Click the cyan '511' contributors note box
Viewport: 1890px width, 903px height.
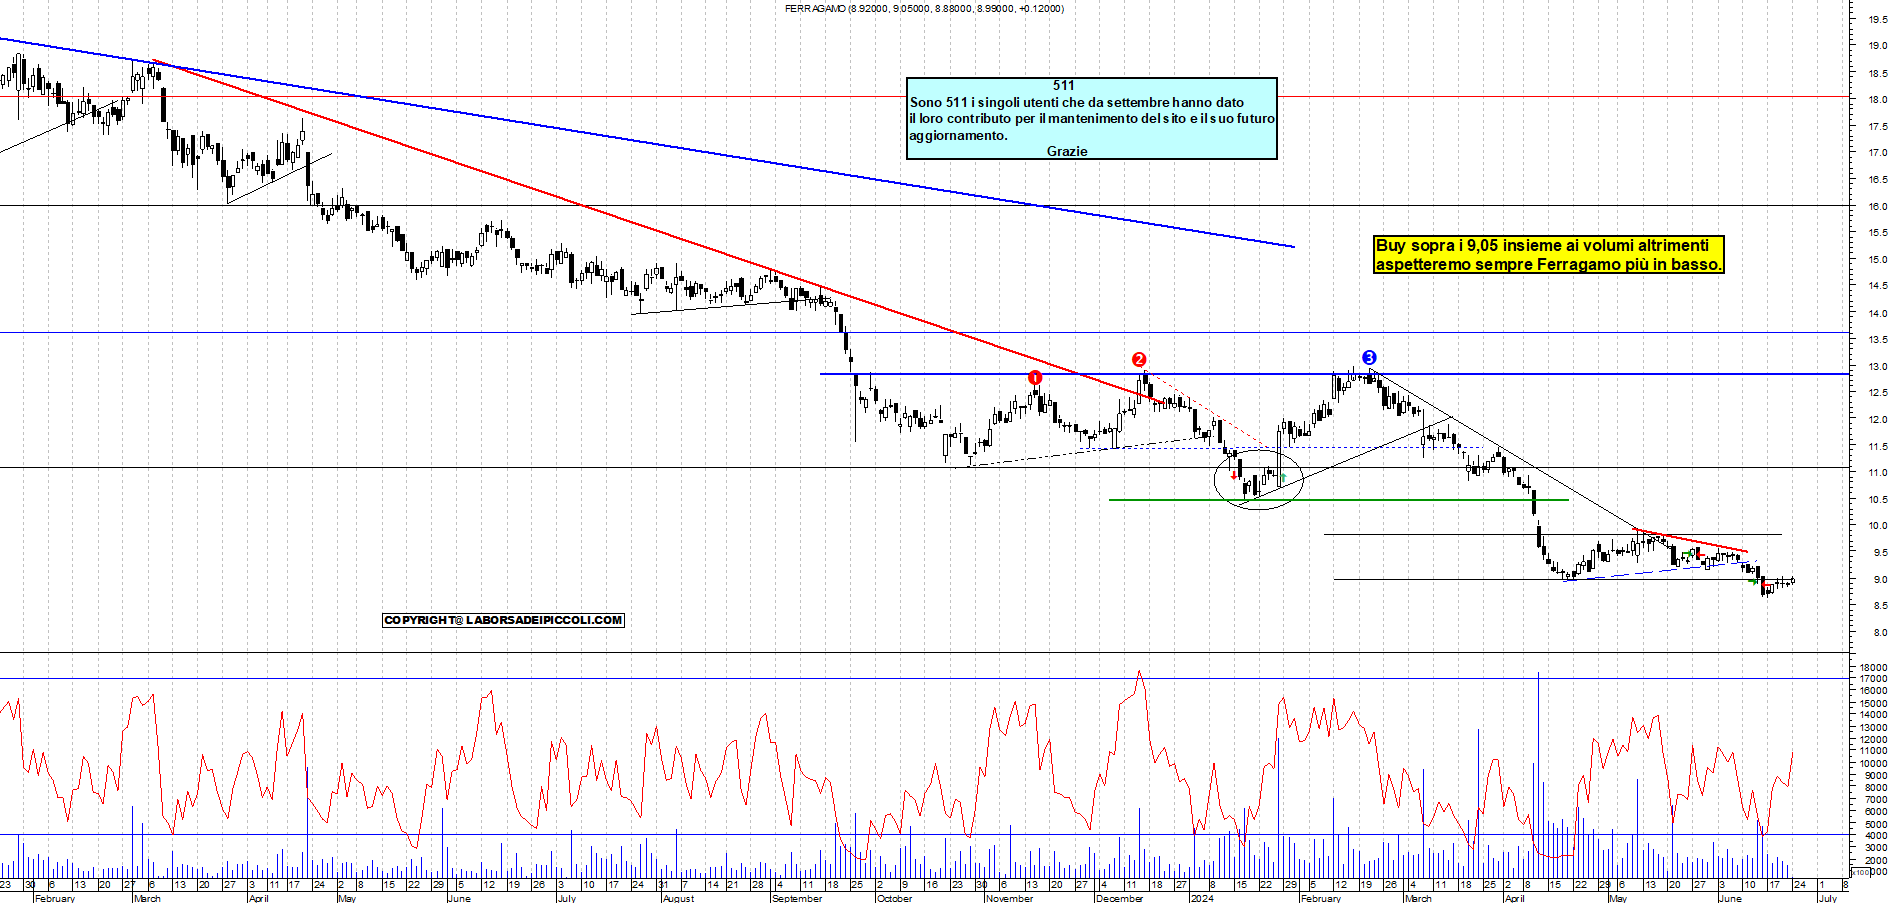point(1092,118)
